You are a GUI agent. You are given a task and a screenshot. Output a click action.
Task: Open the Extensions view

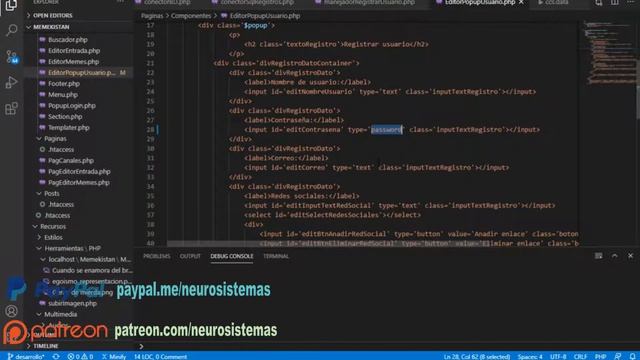[x=11, y=109]
